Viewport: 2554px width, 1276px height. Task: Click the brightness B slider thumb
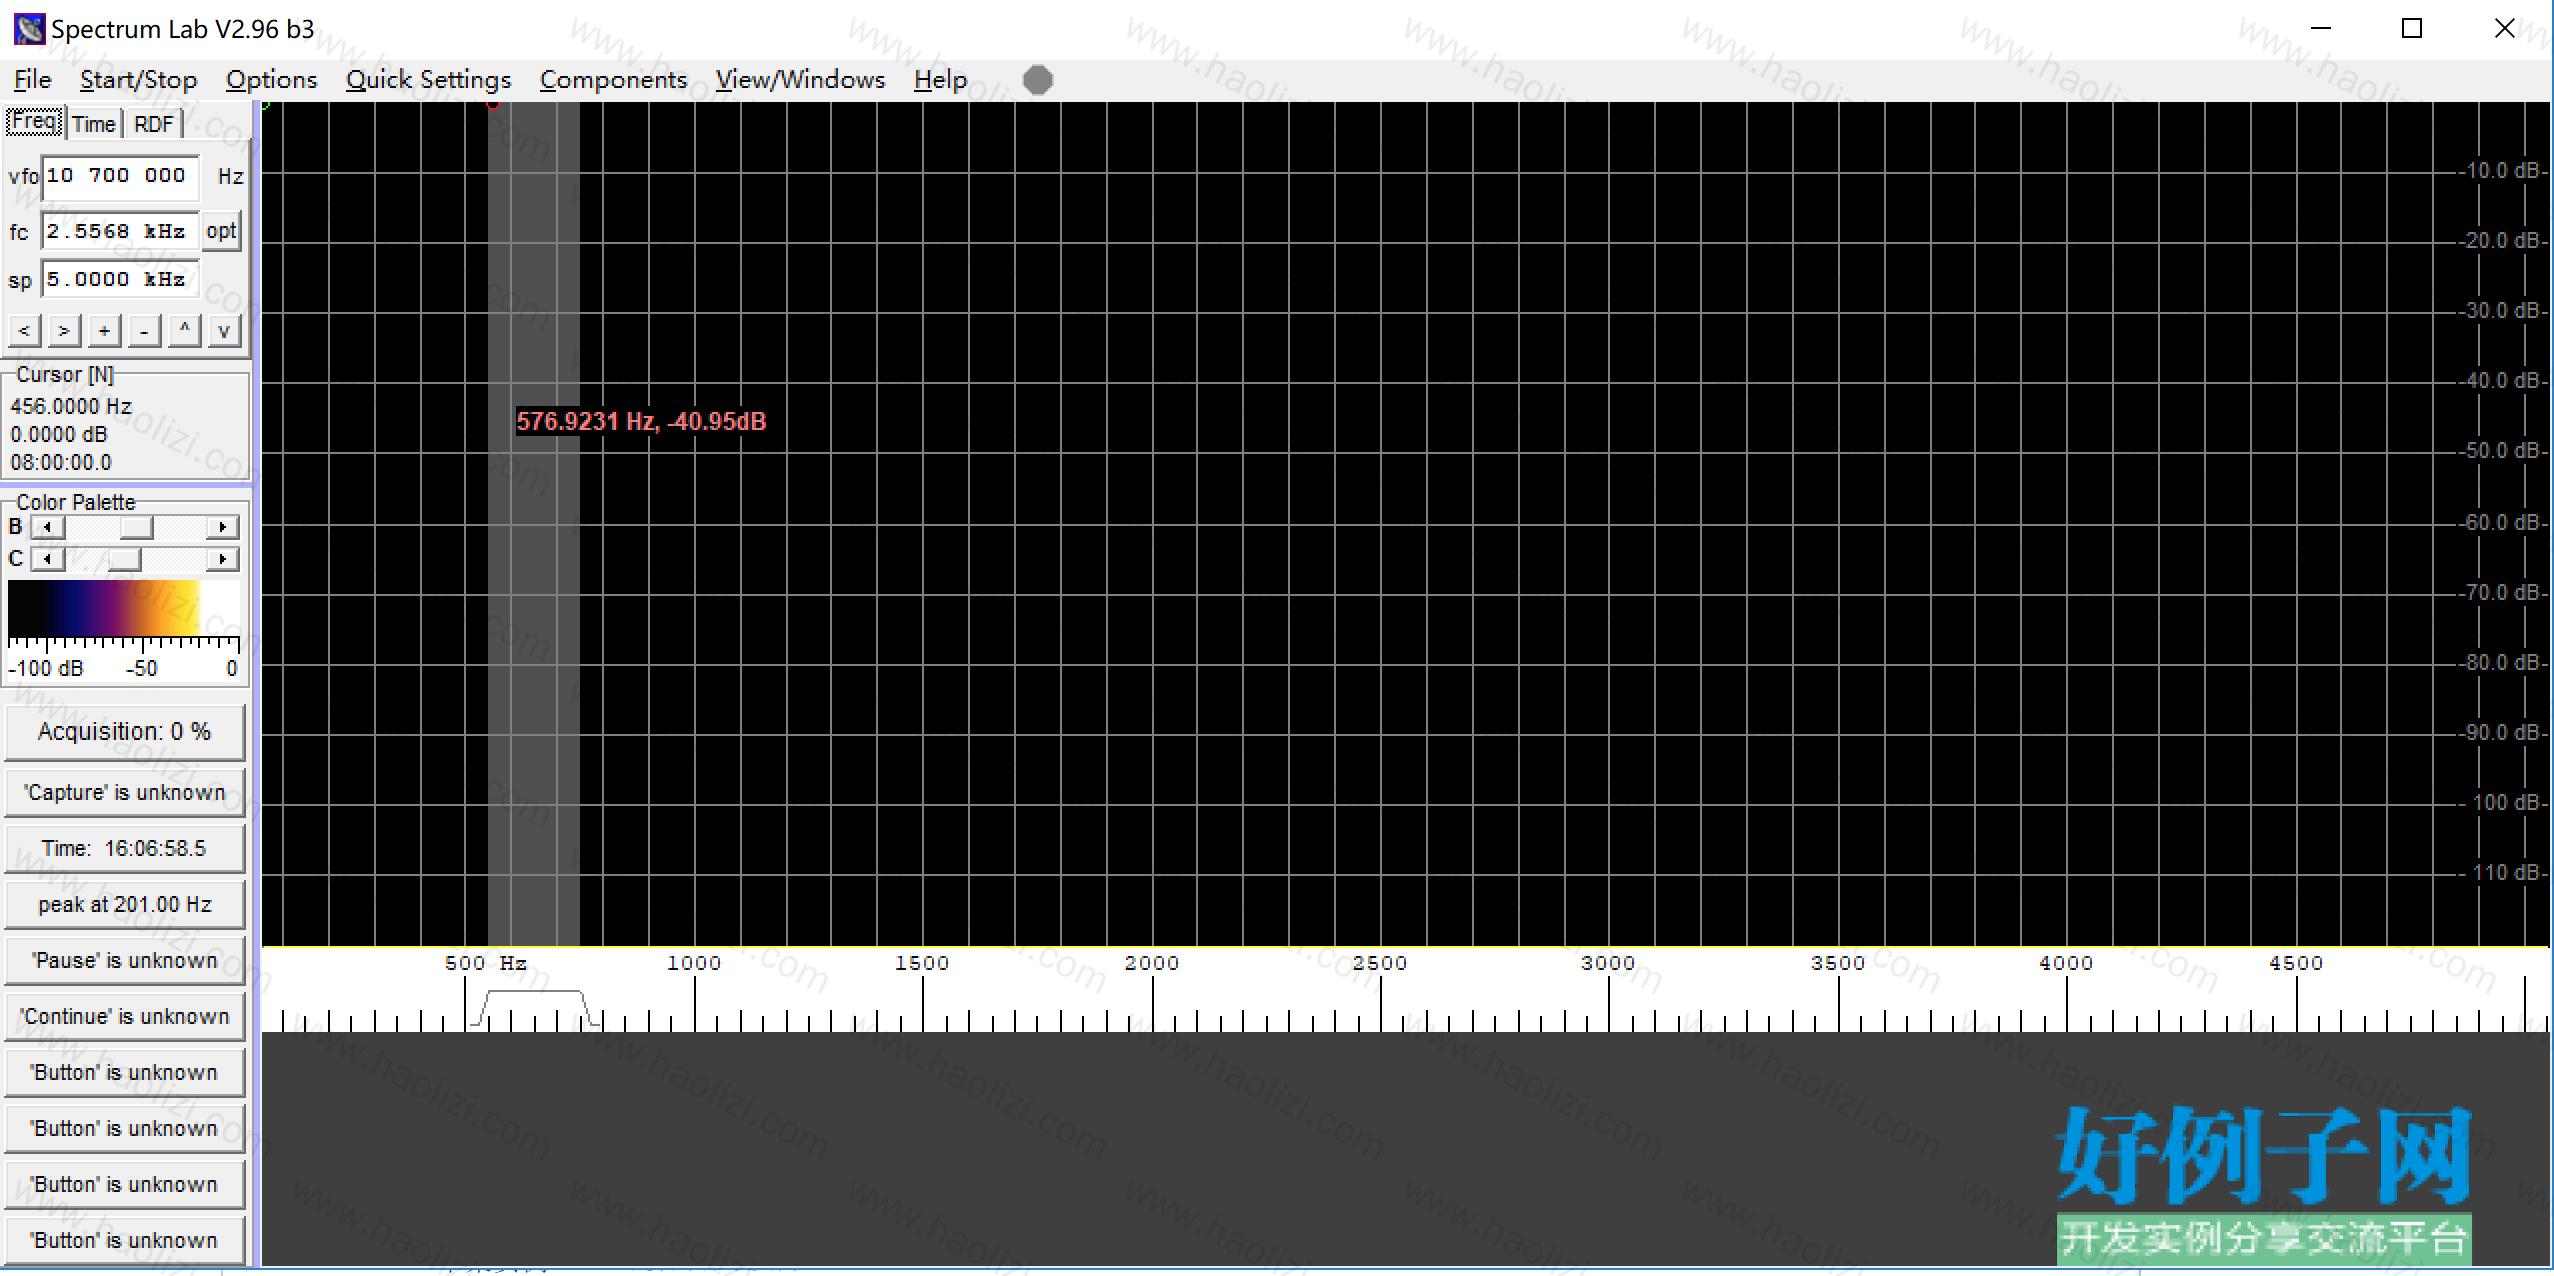137,527
